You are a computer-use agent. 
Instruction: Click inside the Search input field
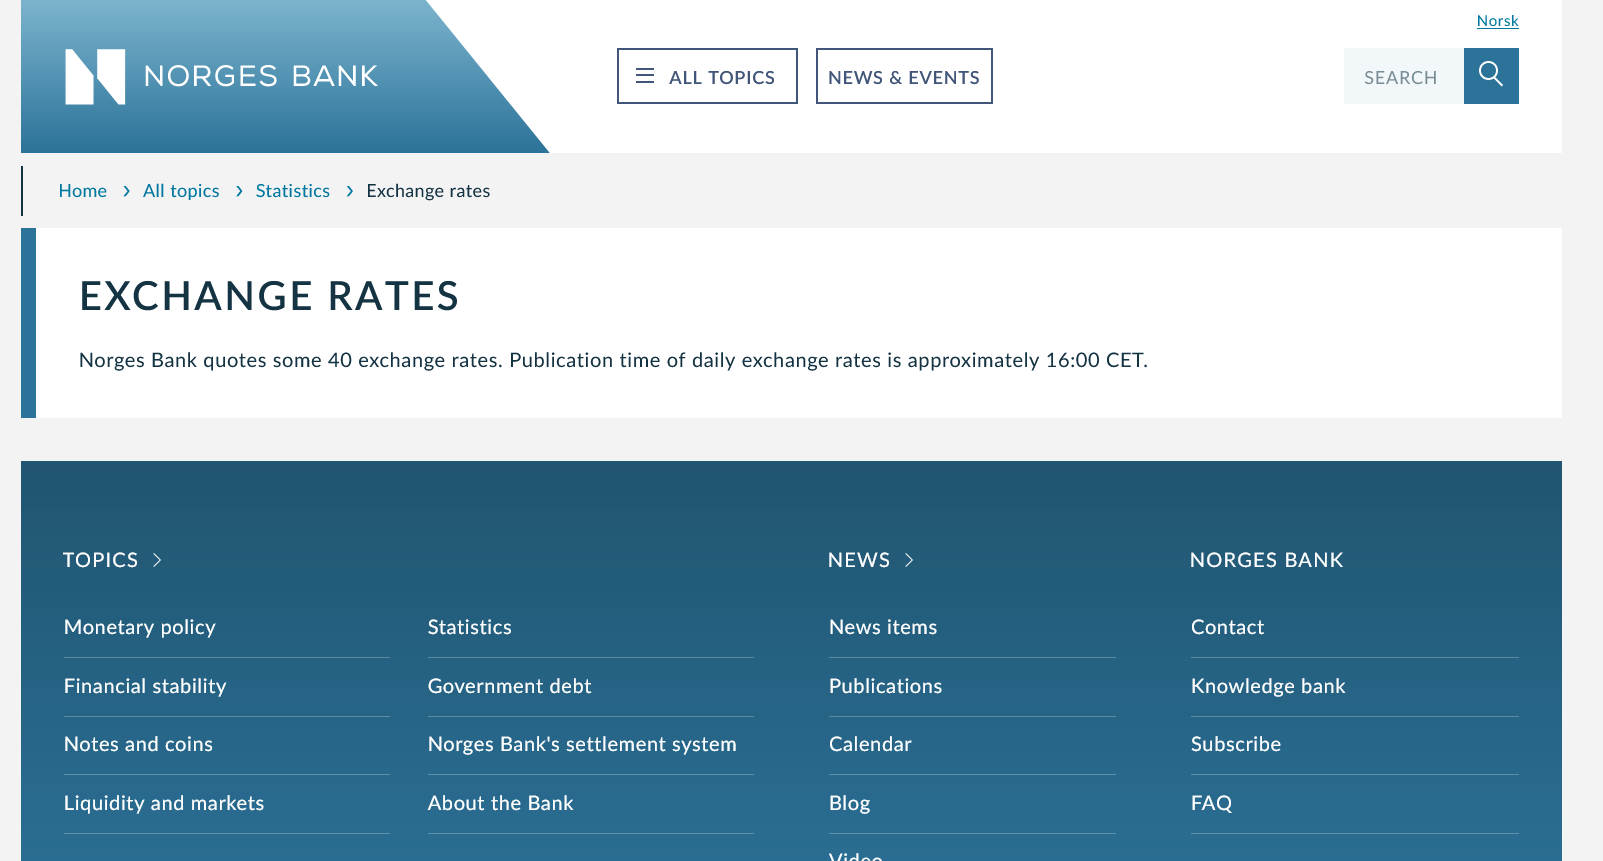pyautogui.click(x=1402, y=77)
